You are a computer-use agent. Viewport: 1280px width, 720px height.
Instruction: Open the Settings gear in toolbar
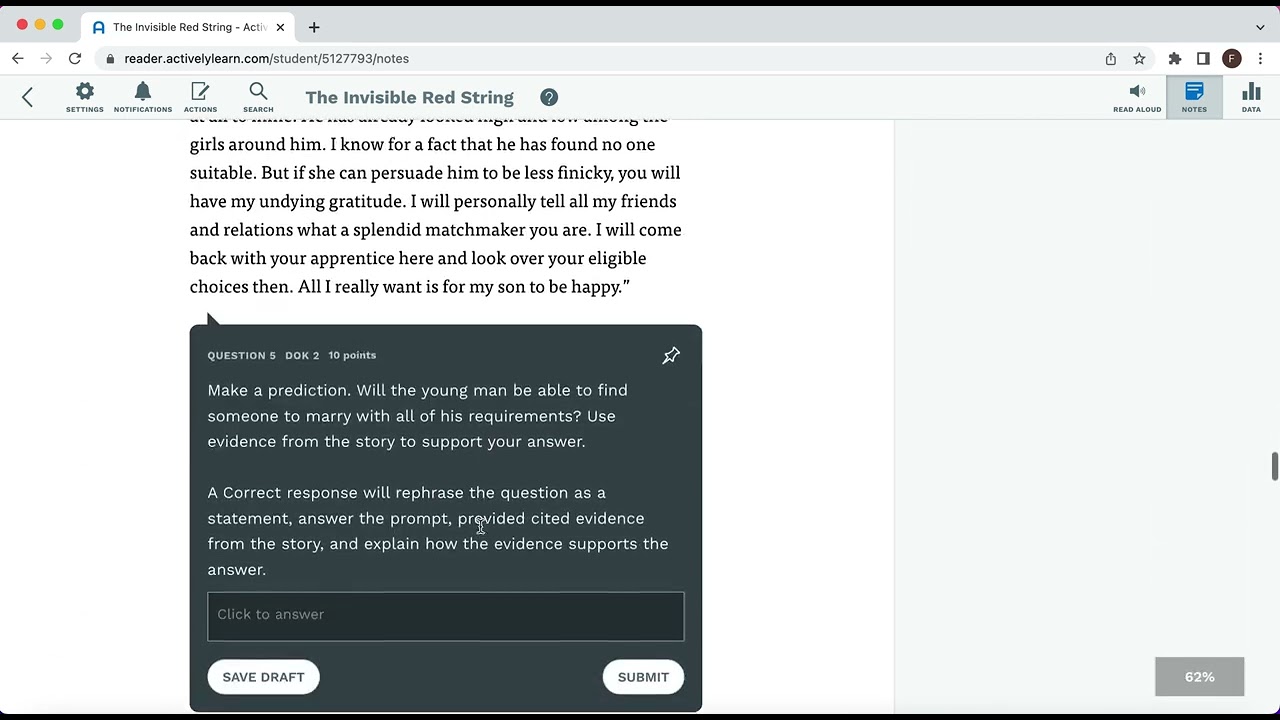tap(85, 97)
